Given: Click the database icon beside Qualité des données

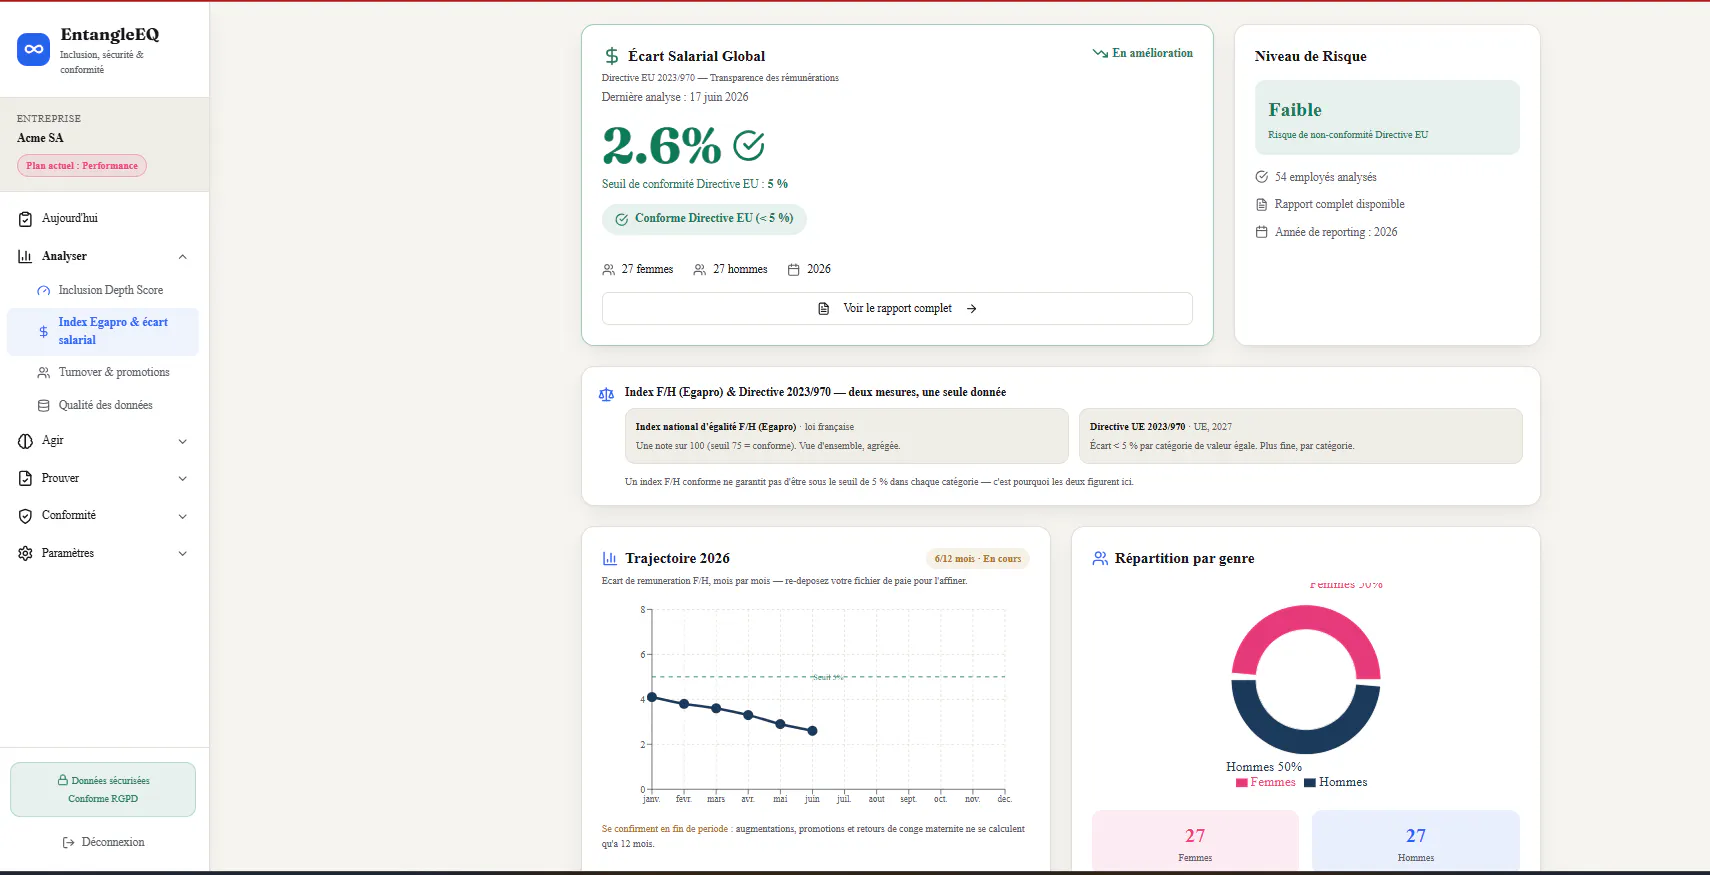Looking at the screenshot, I should pos(43,406).
